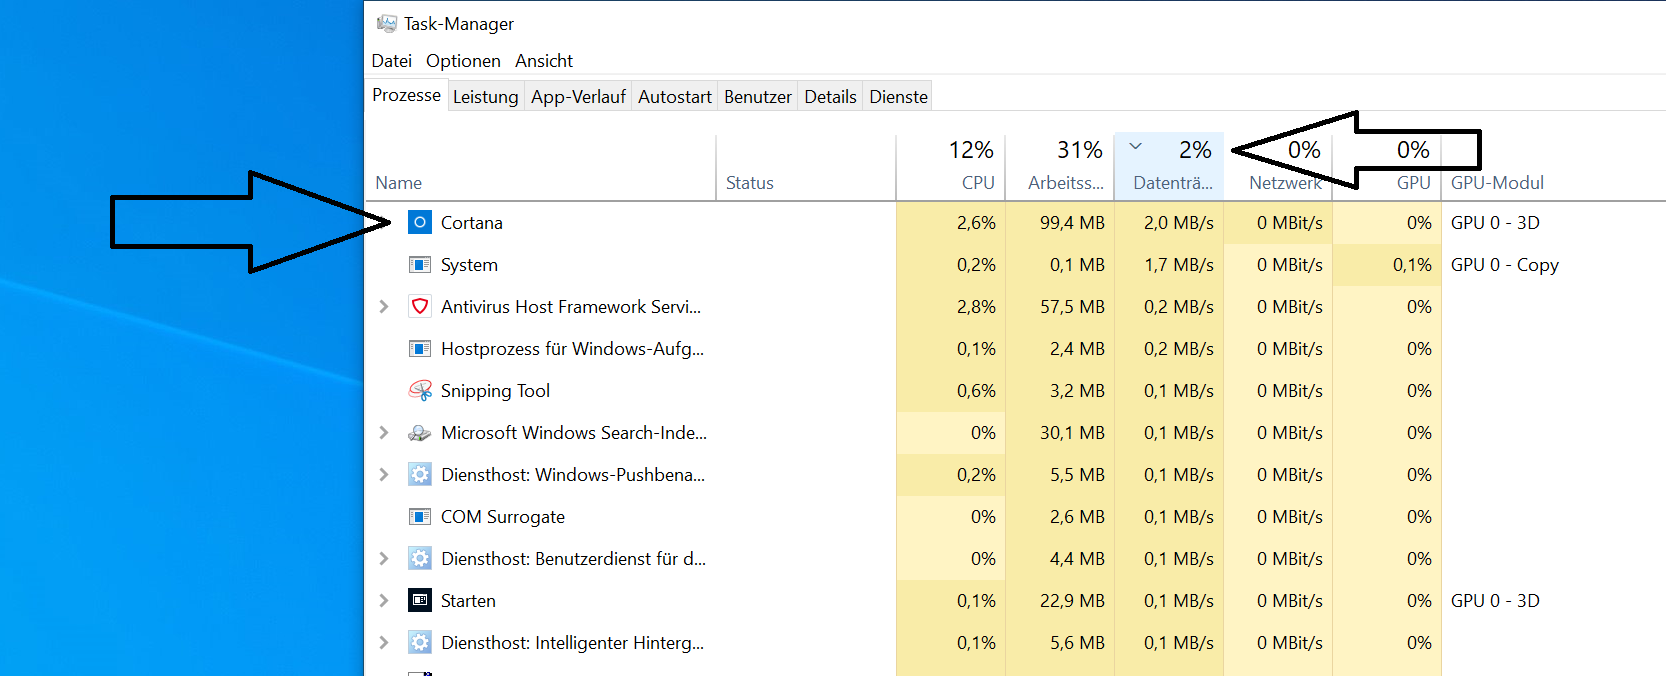Click GPU 0 - 3D cell for Cortana

(1495, 223)
